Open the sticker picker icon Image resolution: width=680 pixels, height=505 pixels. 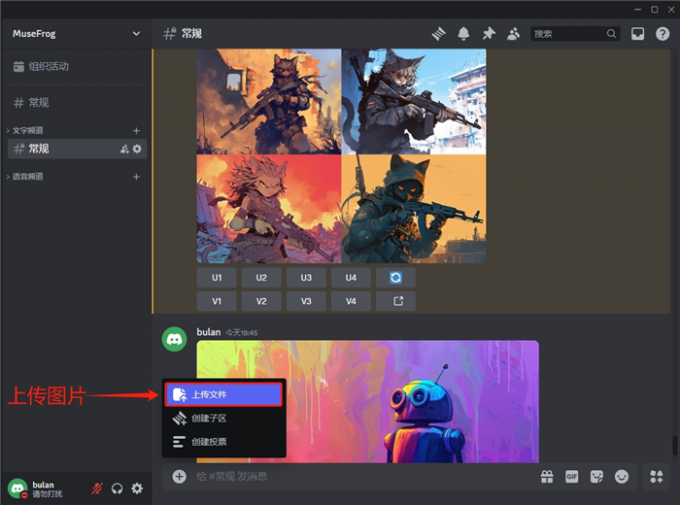pyautogui.click(x=597, y=476)
